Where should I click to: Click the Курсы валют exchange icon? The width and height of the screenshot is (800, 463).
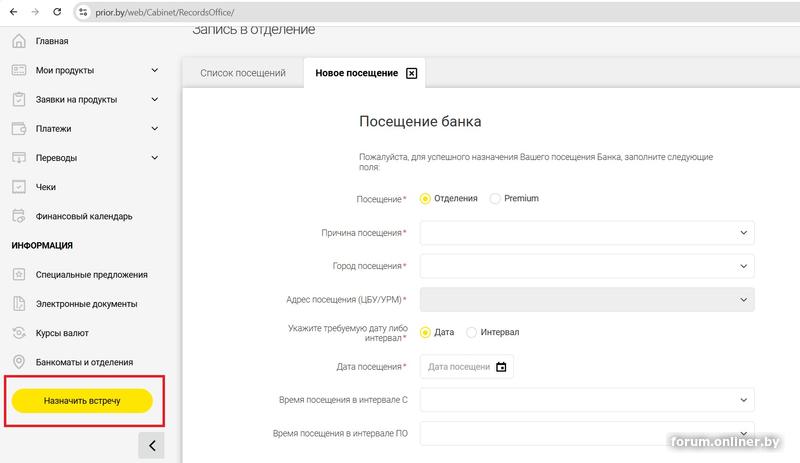tap(19, 333)
